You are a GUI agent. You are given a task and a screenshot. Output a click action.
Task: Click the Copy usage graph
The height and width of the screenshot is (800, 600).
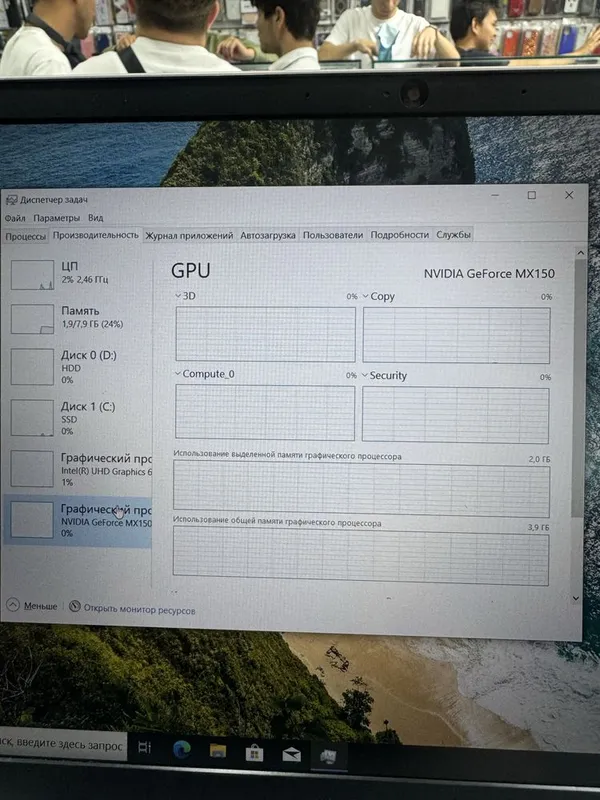point(456,335)
